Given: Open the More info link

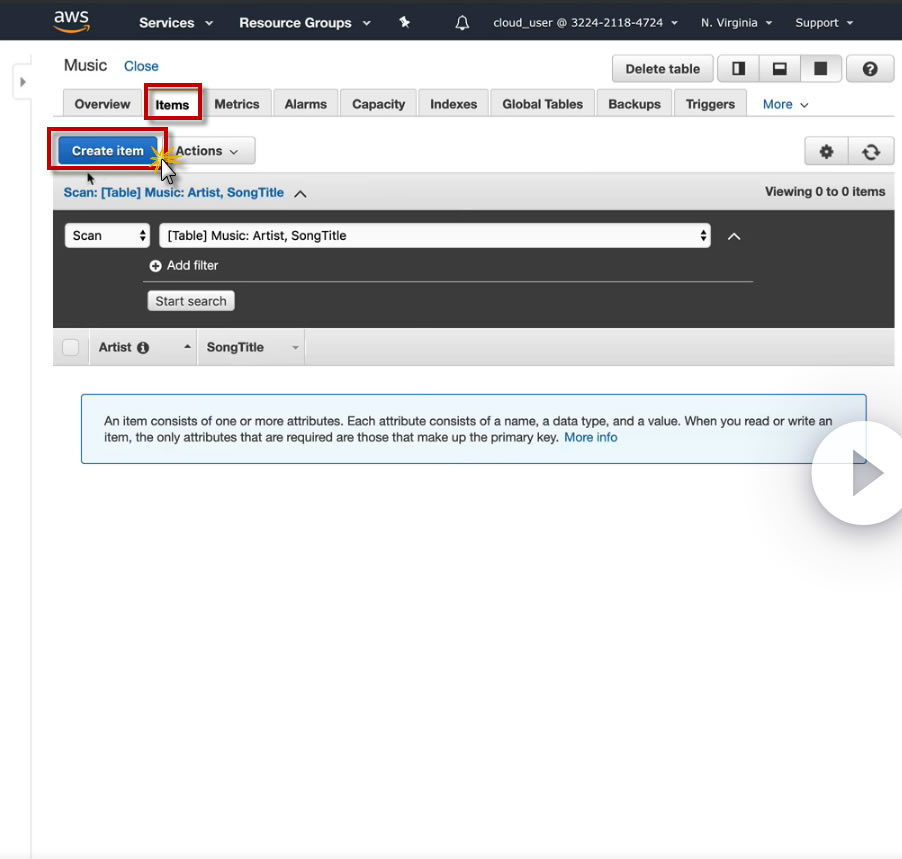Looking at the screenshot, I should coord(590,437).
